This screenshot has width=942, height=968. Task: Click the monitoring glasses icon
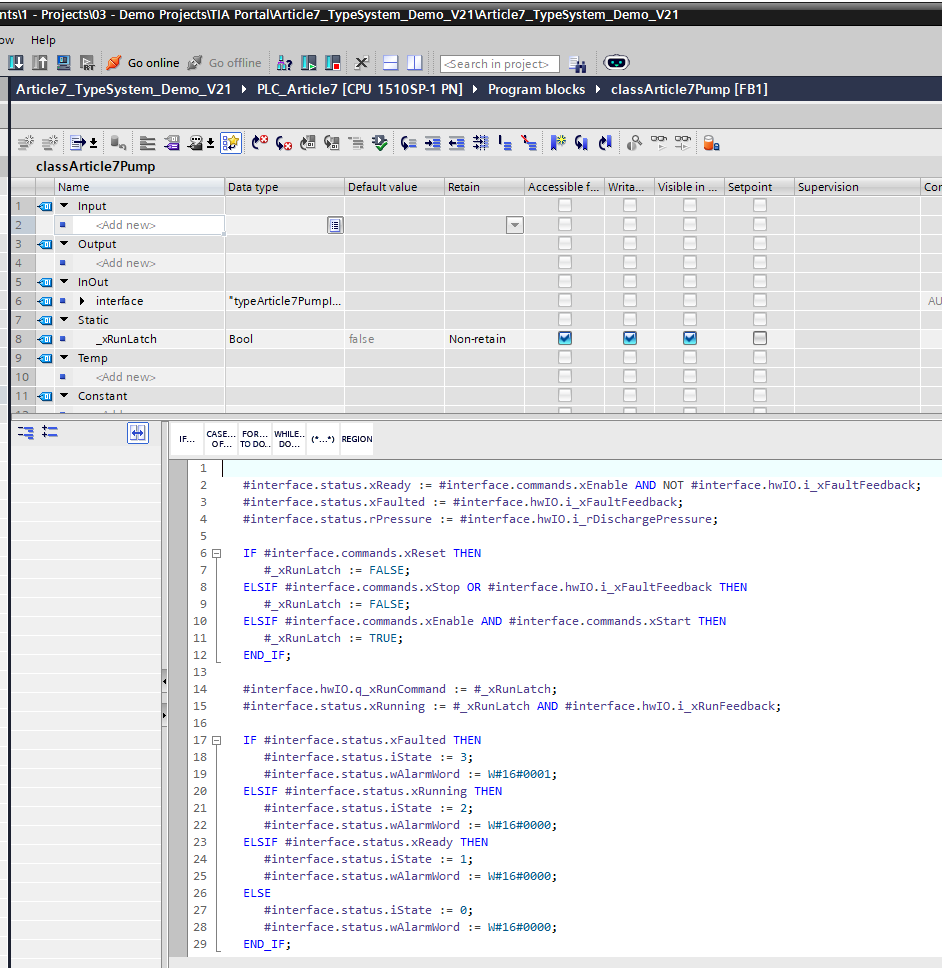[x=659, y=143]
